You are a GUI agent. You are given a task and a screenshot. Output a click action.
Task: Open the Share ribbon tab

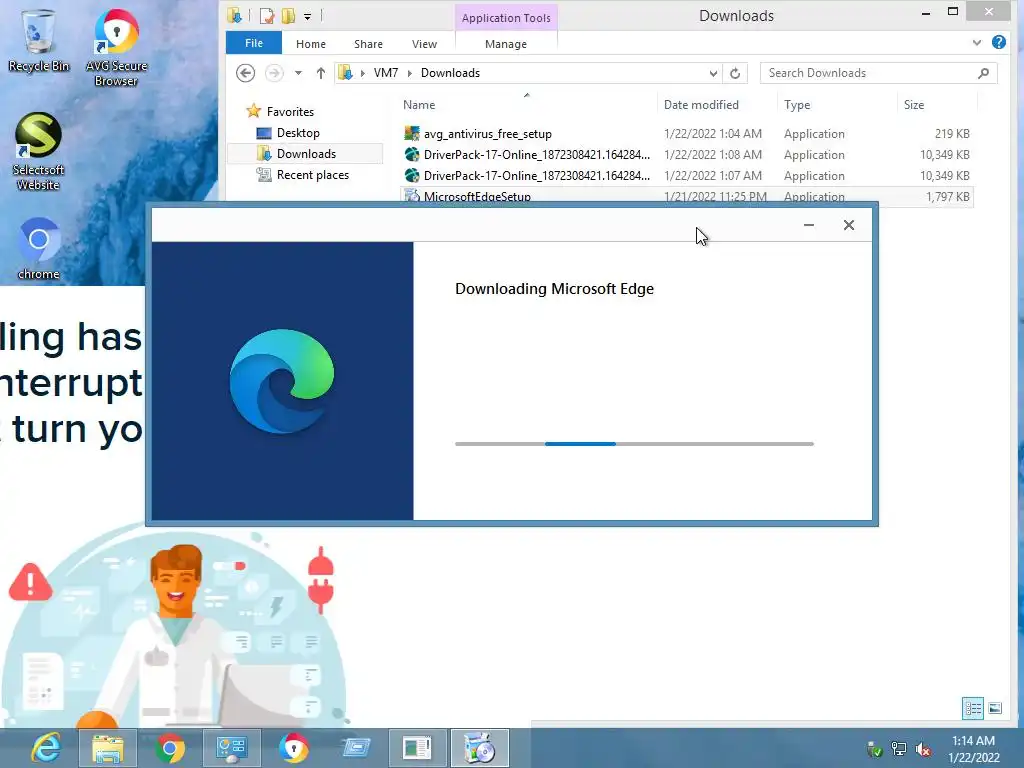click(368, 44)
